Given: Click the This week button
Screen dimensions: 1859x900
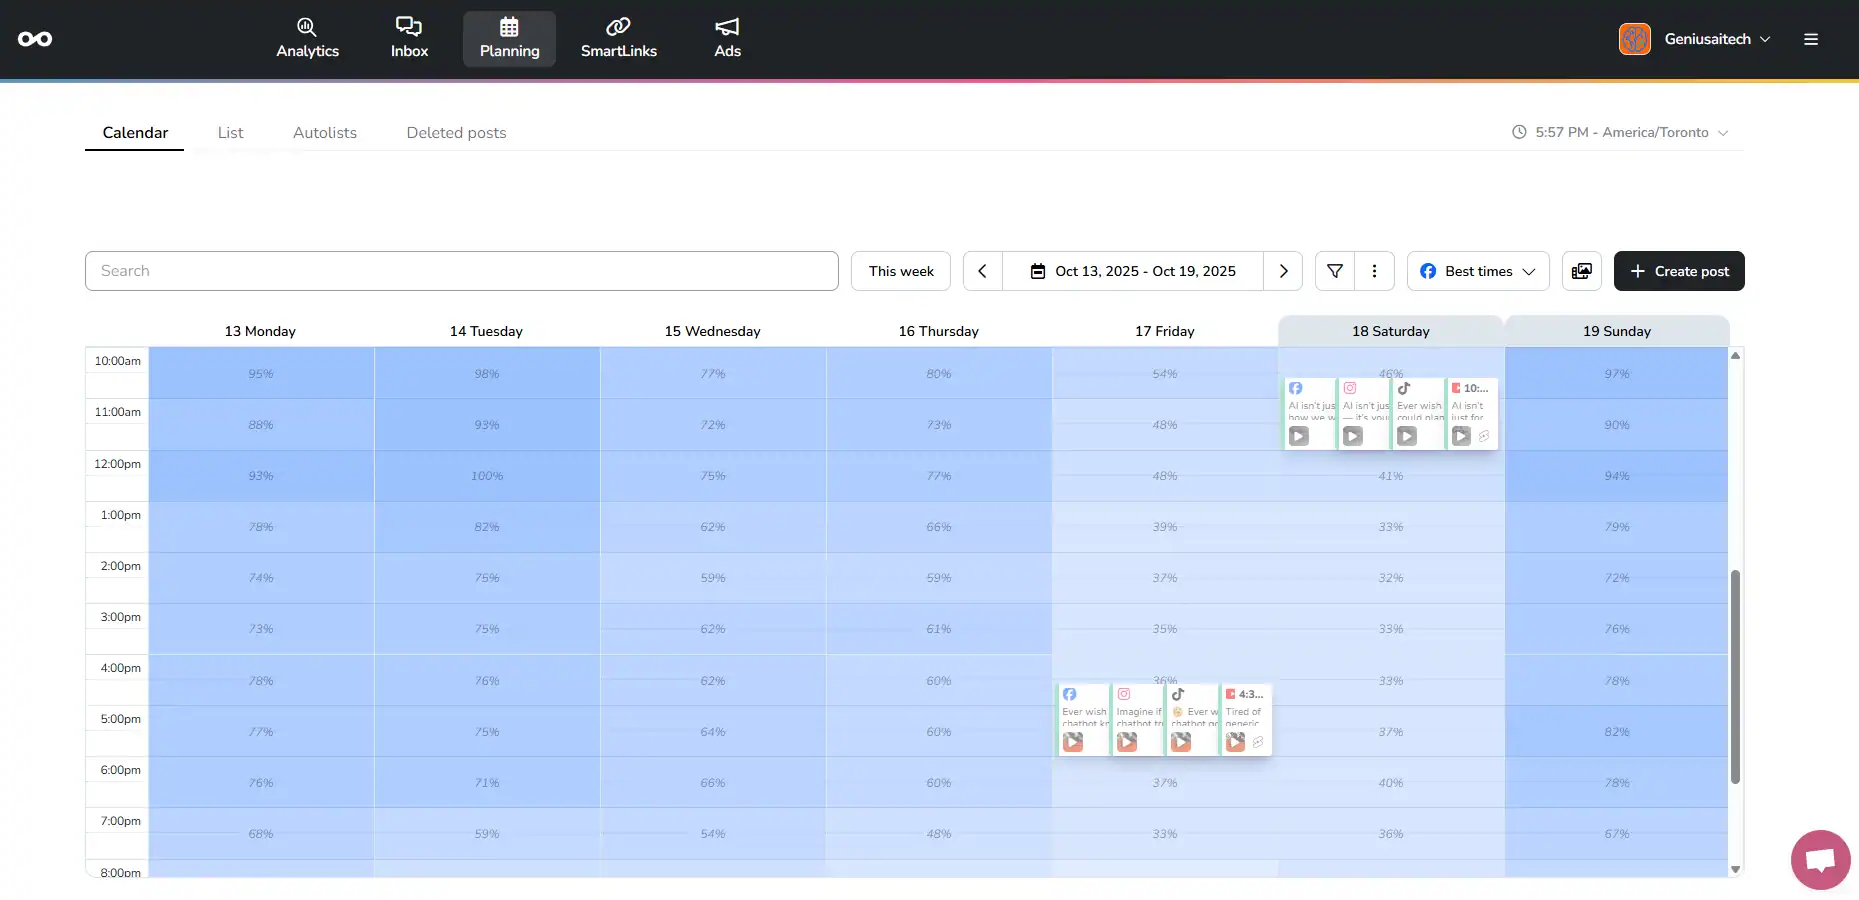Looking at the screenshot, I should click(899, 271).
